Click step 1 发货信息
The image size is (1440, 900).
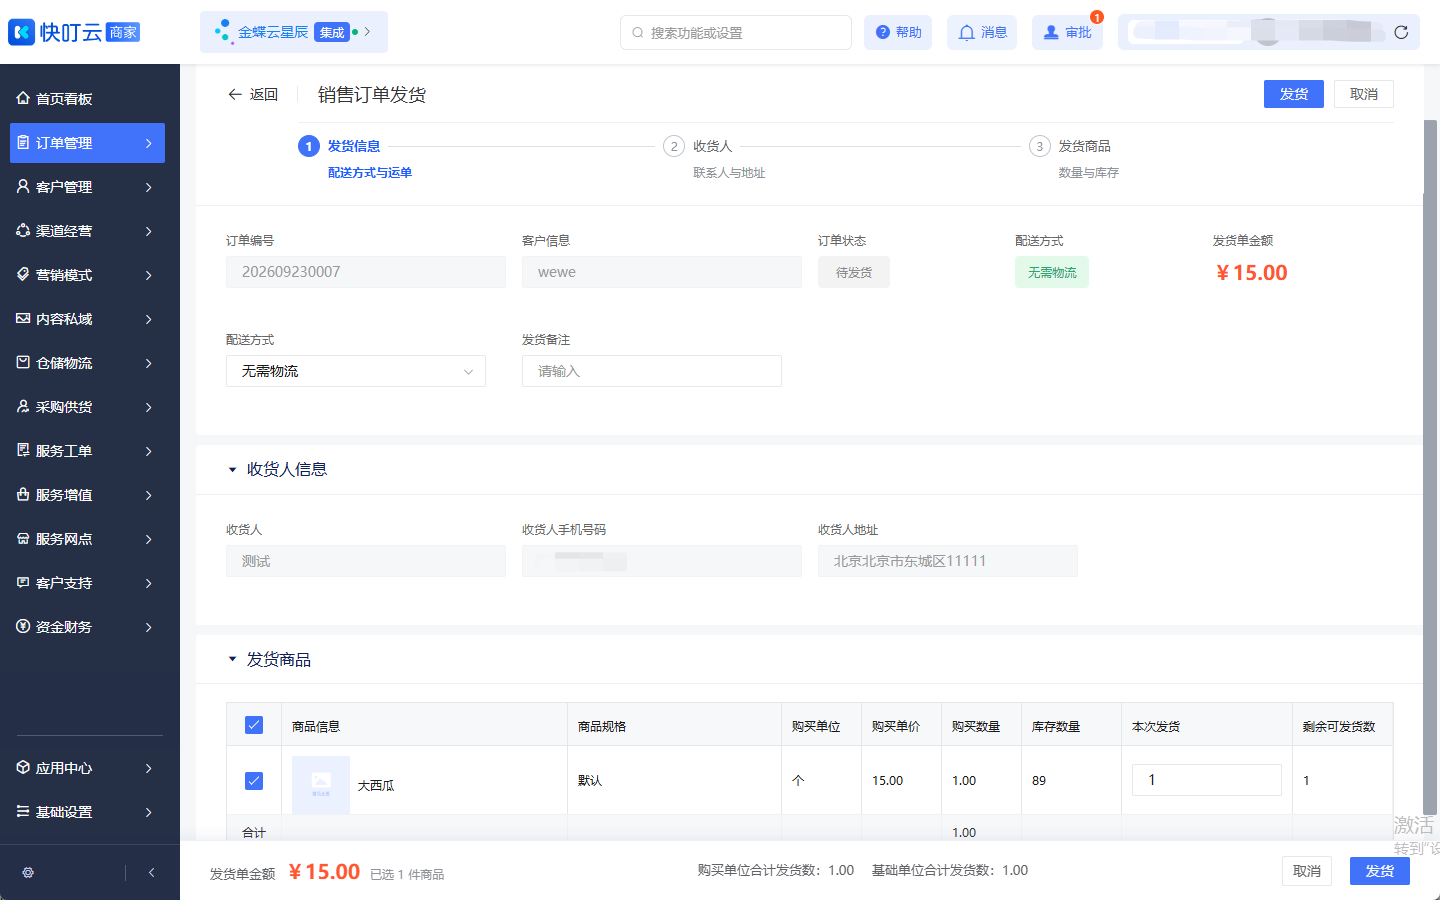pyautogui.click(x=354, y=146)
